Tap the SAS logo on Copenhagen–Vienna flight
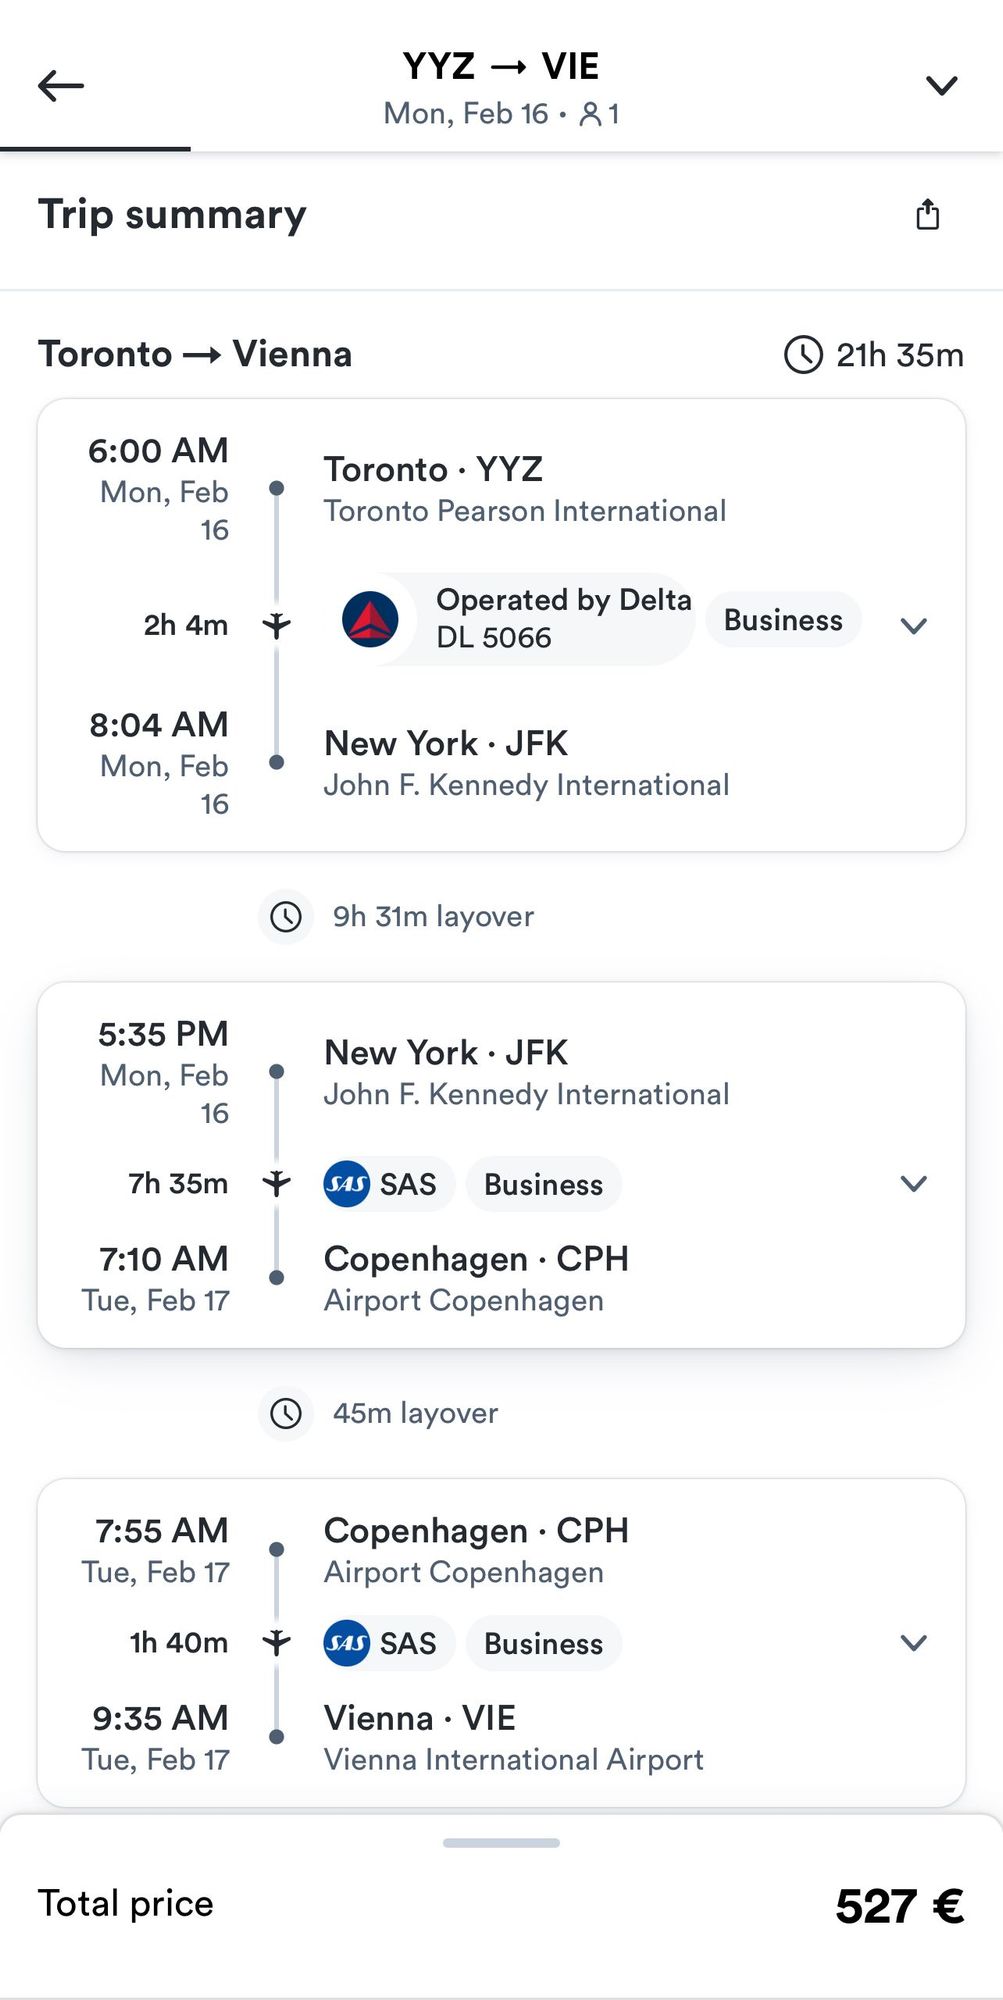The height and width of the screenshot is (2000, 1003). coord(347,1643)
